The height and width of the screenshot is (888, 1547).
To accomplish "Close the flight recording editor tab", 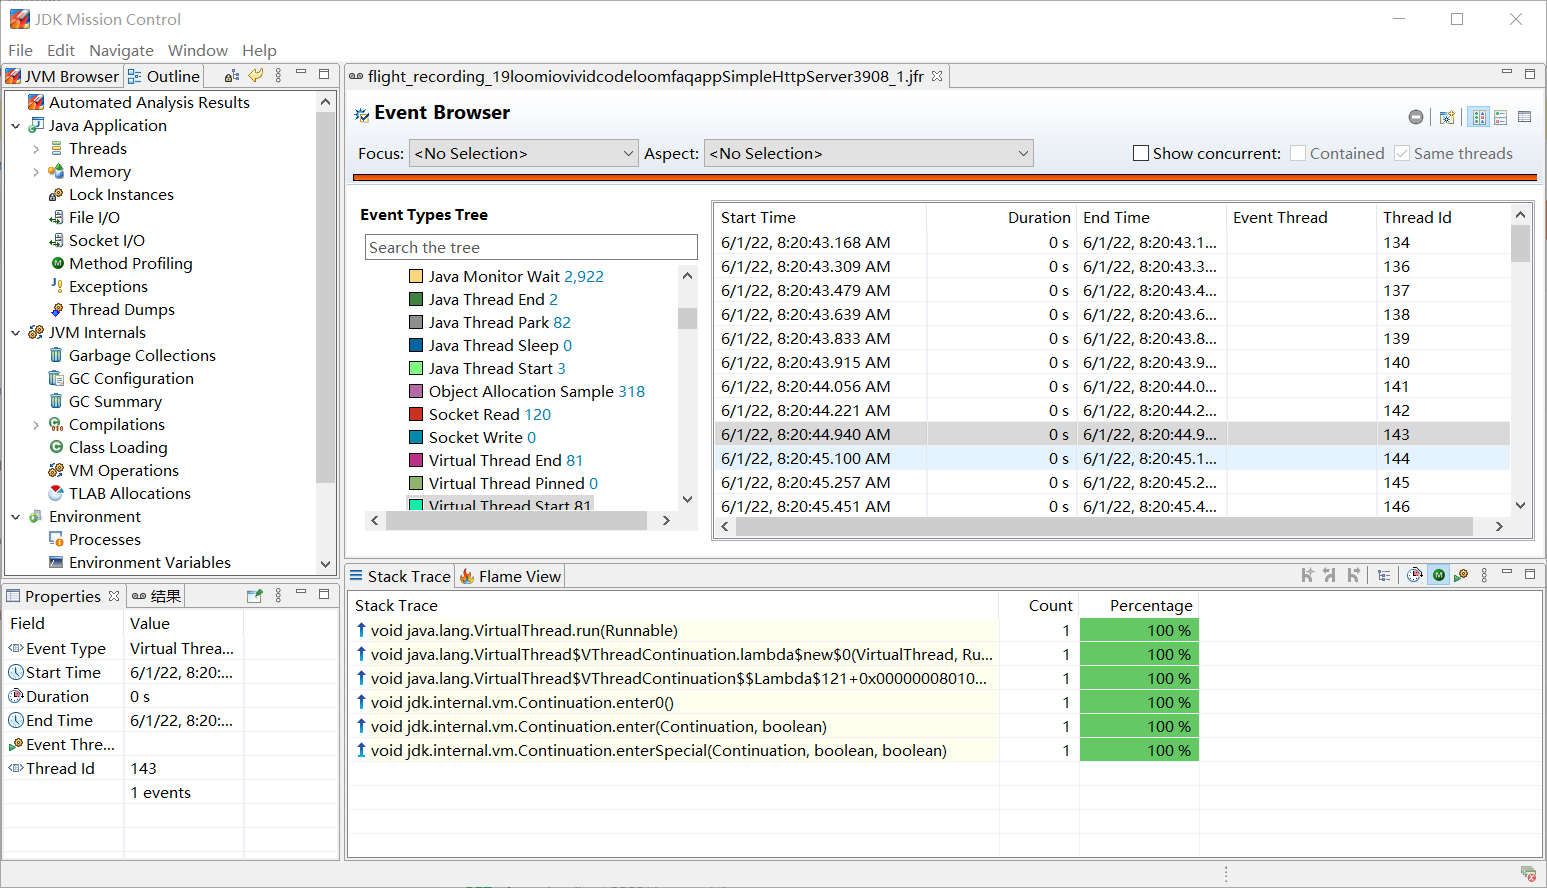I will 937,76.
